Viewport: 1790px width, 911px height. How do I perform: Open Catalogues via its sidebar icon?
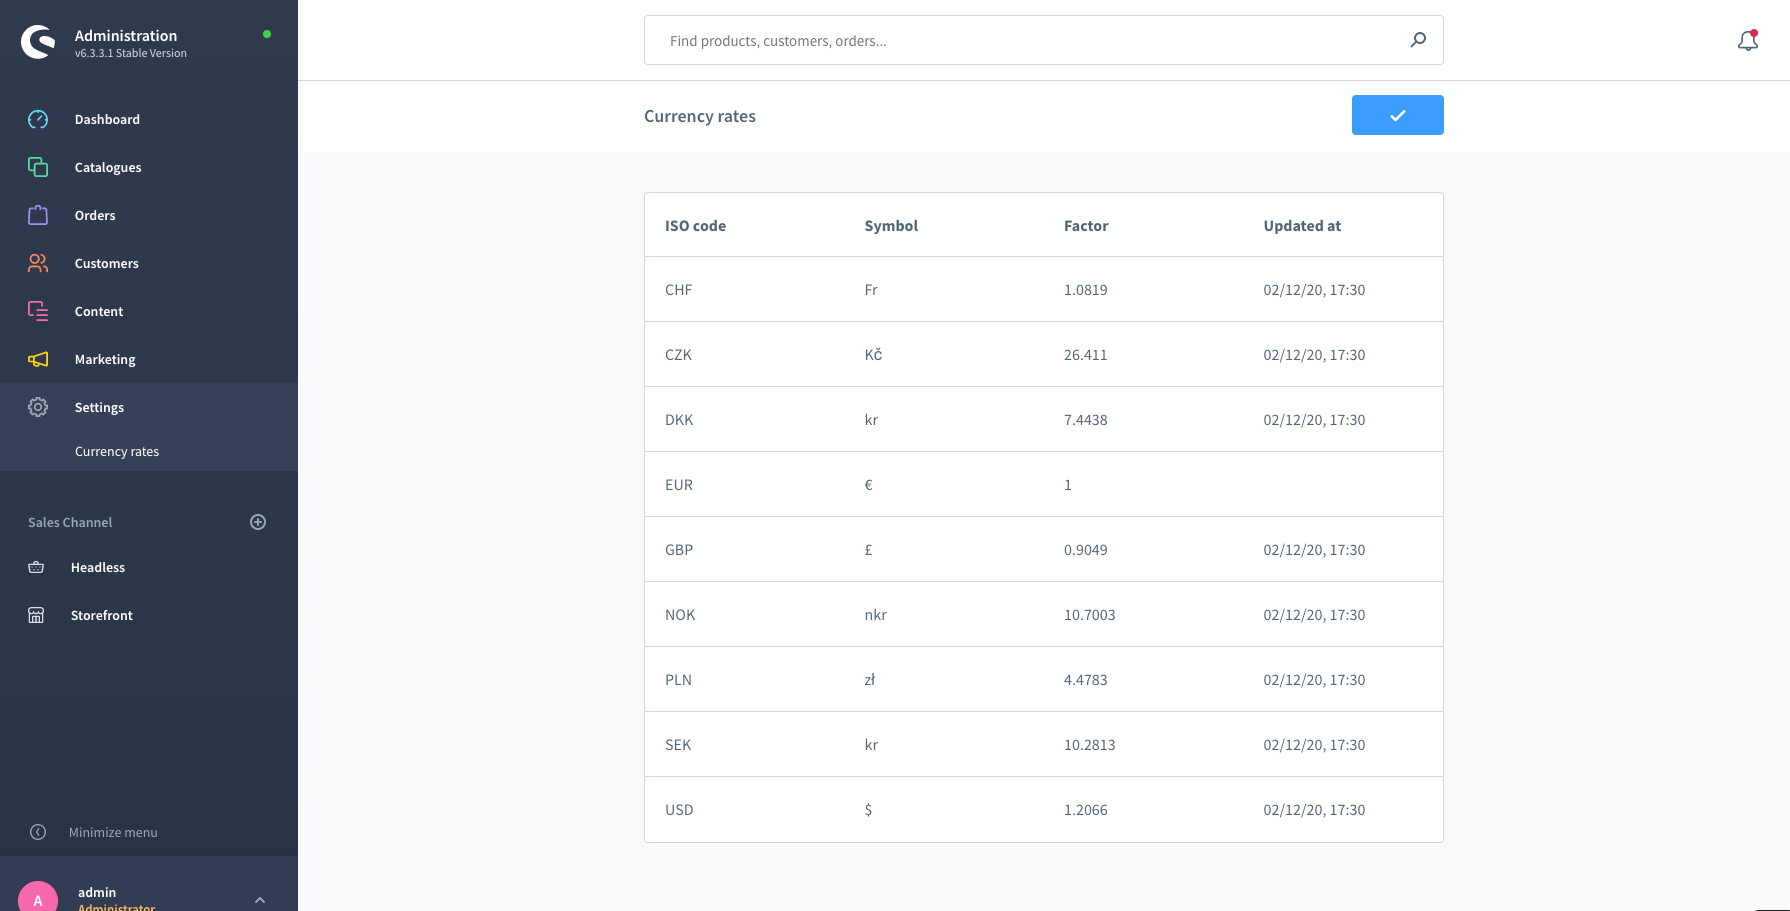38,167
